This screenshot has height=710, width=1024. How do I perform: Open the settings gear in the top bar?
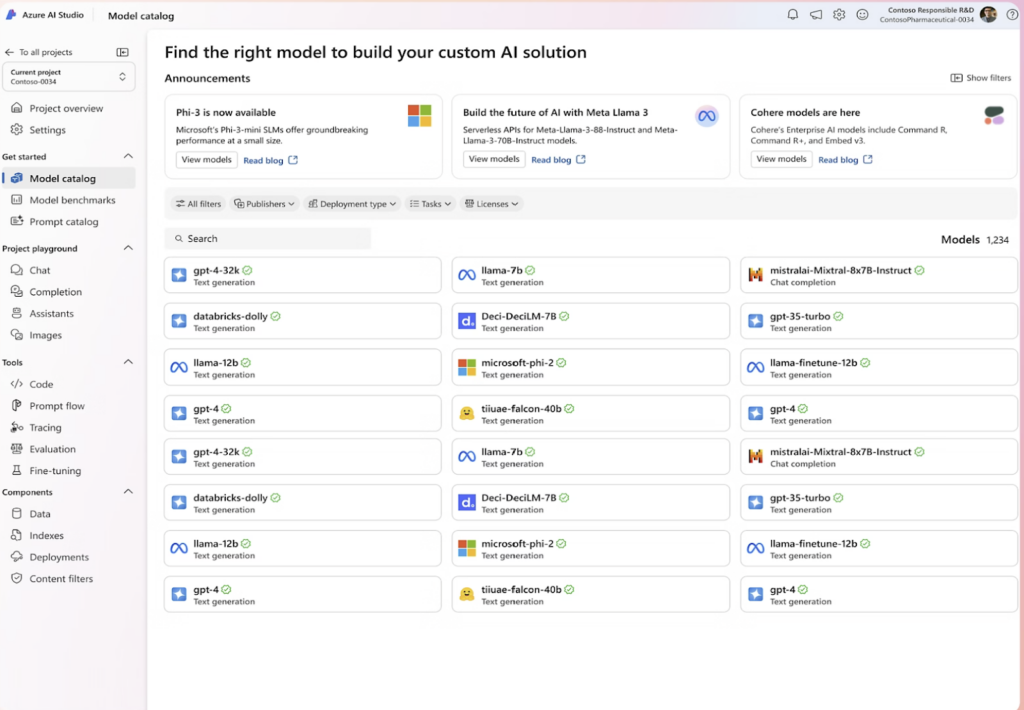(839, 14)
